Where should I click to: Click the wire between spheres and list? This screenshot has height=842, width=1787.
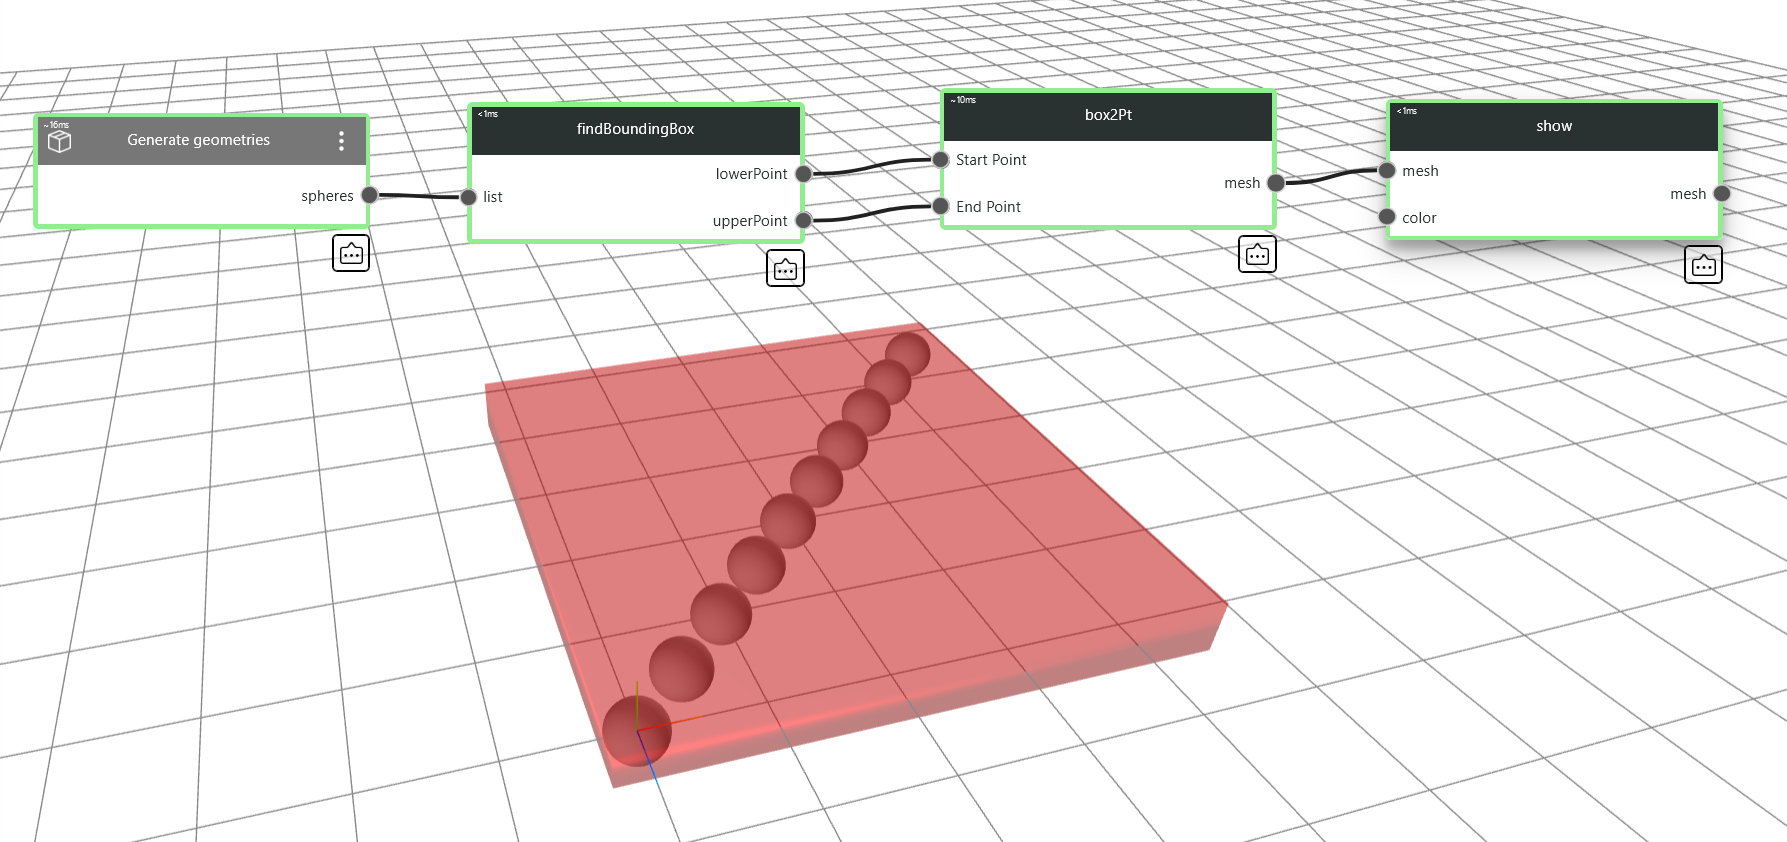click(x=419, y=196)
